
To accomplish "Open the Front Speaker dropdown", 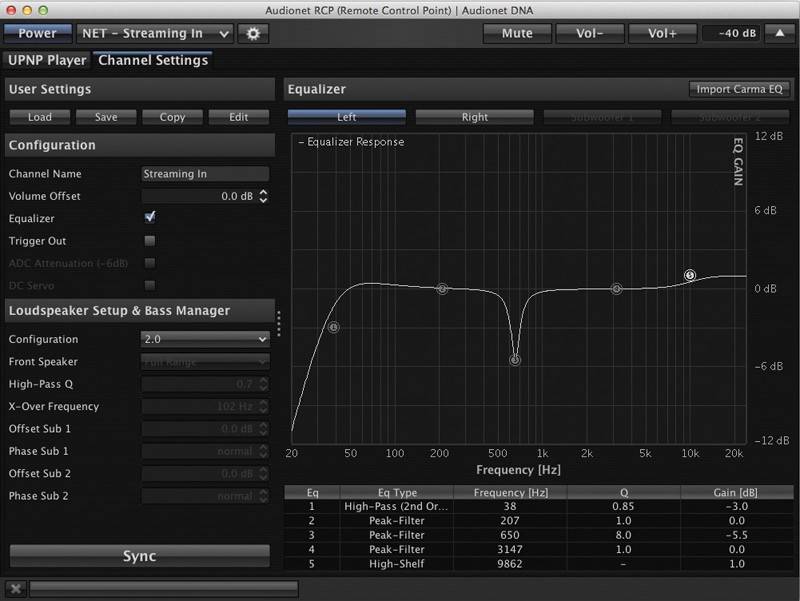I will point(205,362).
